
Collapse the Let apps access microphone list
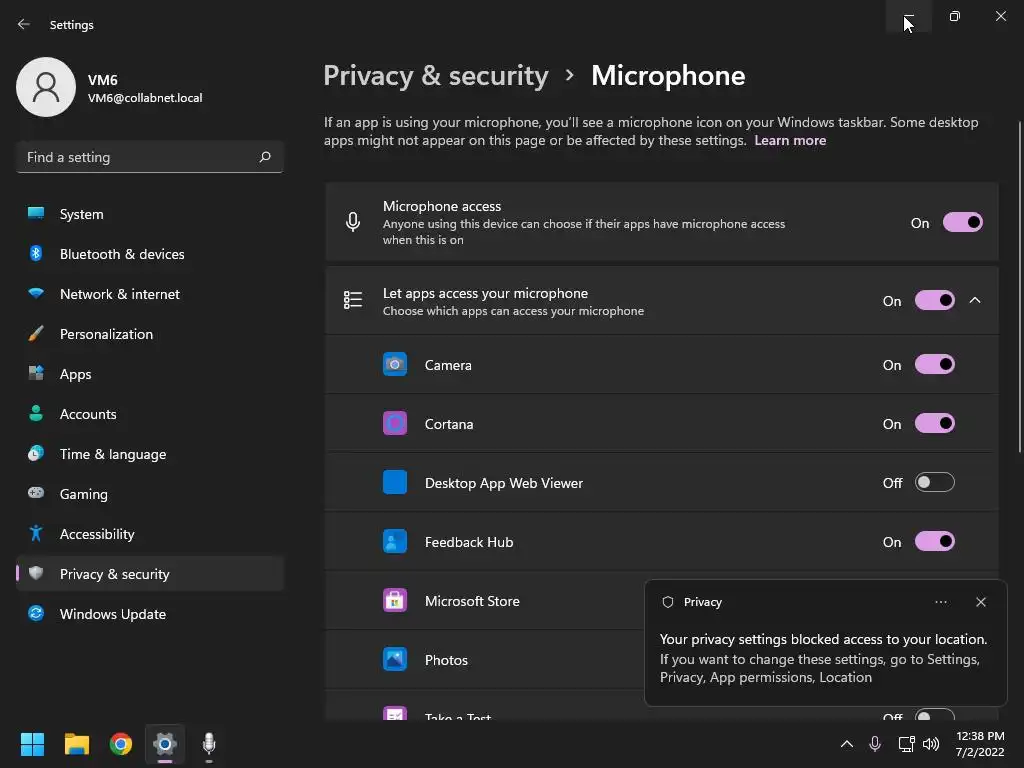point(975,301)
